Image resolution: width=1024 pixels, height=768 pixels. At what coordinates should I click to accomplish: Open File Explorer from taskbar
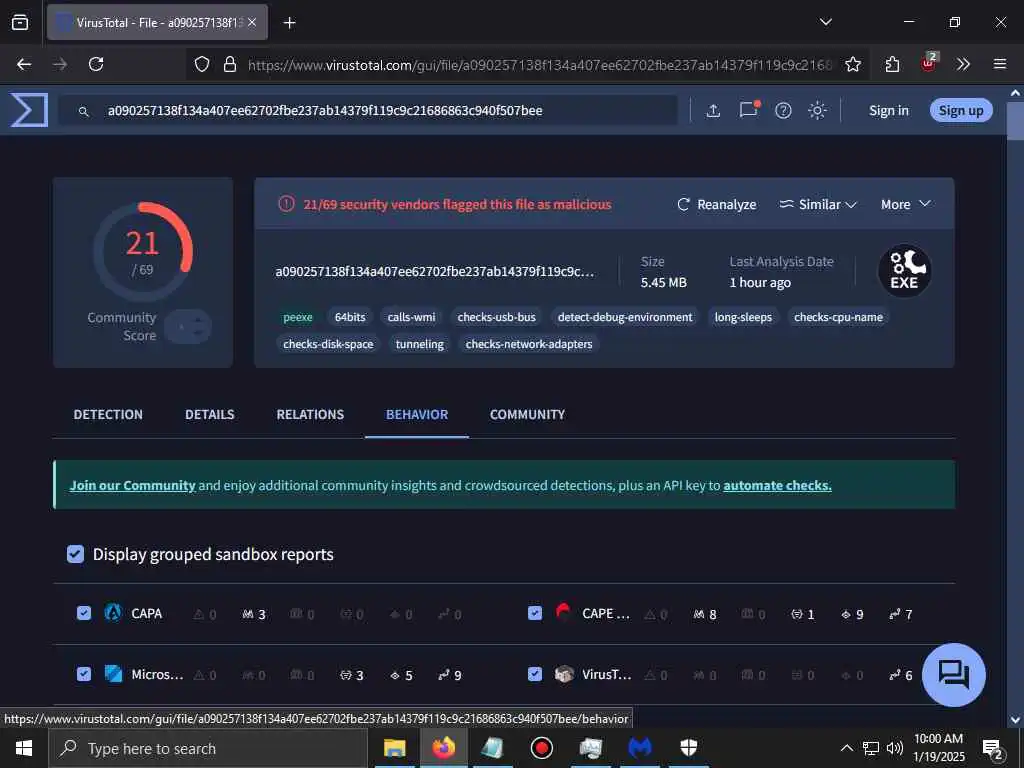394,748
